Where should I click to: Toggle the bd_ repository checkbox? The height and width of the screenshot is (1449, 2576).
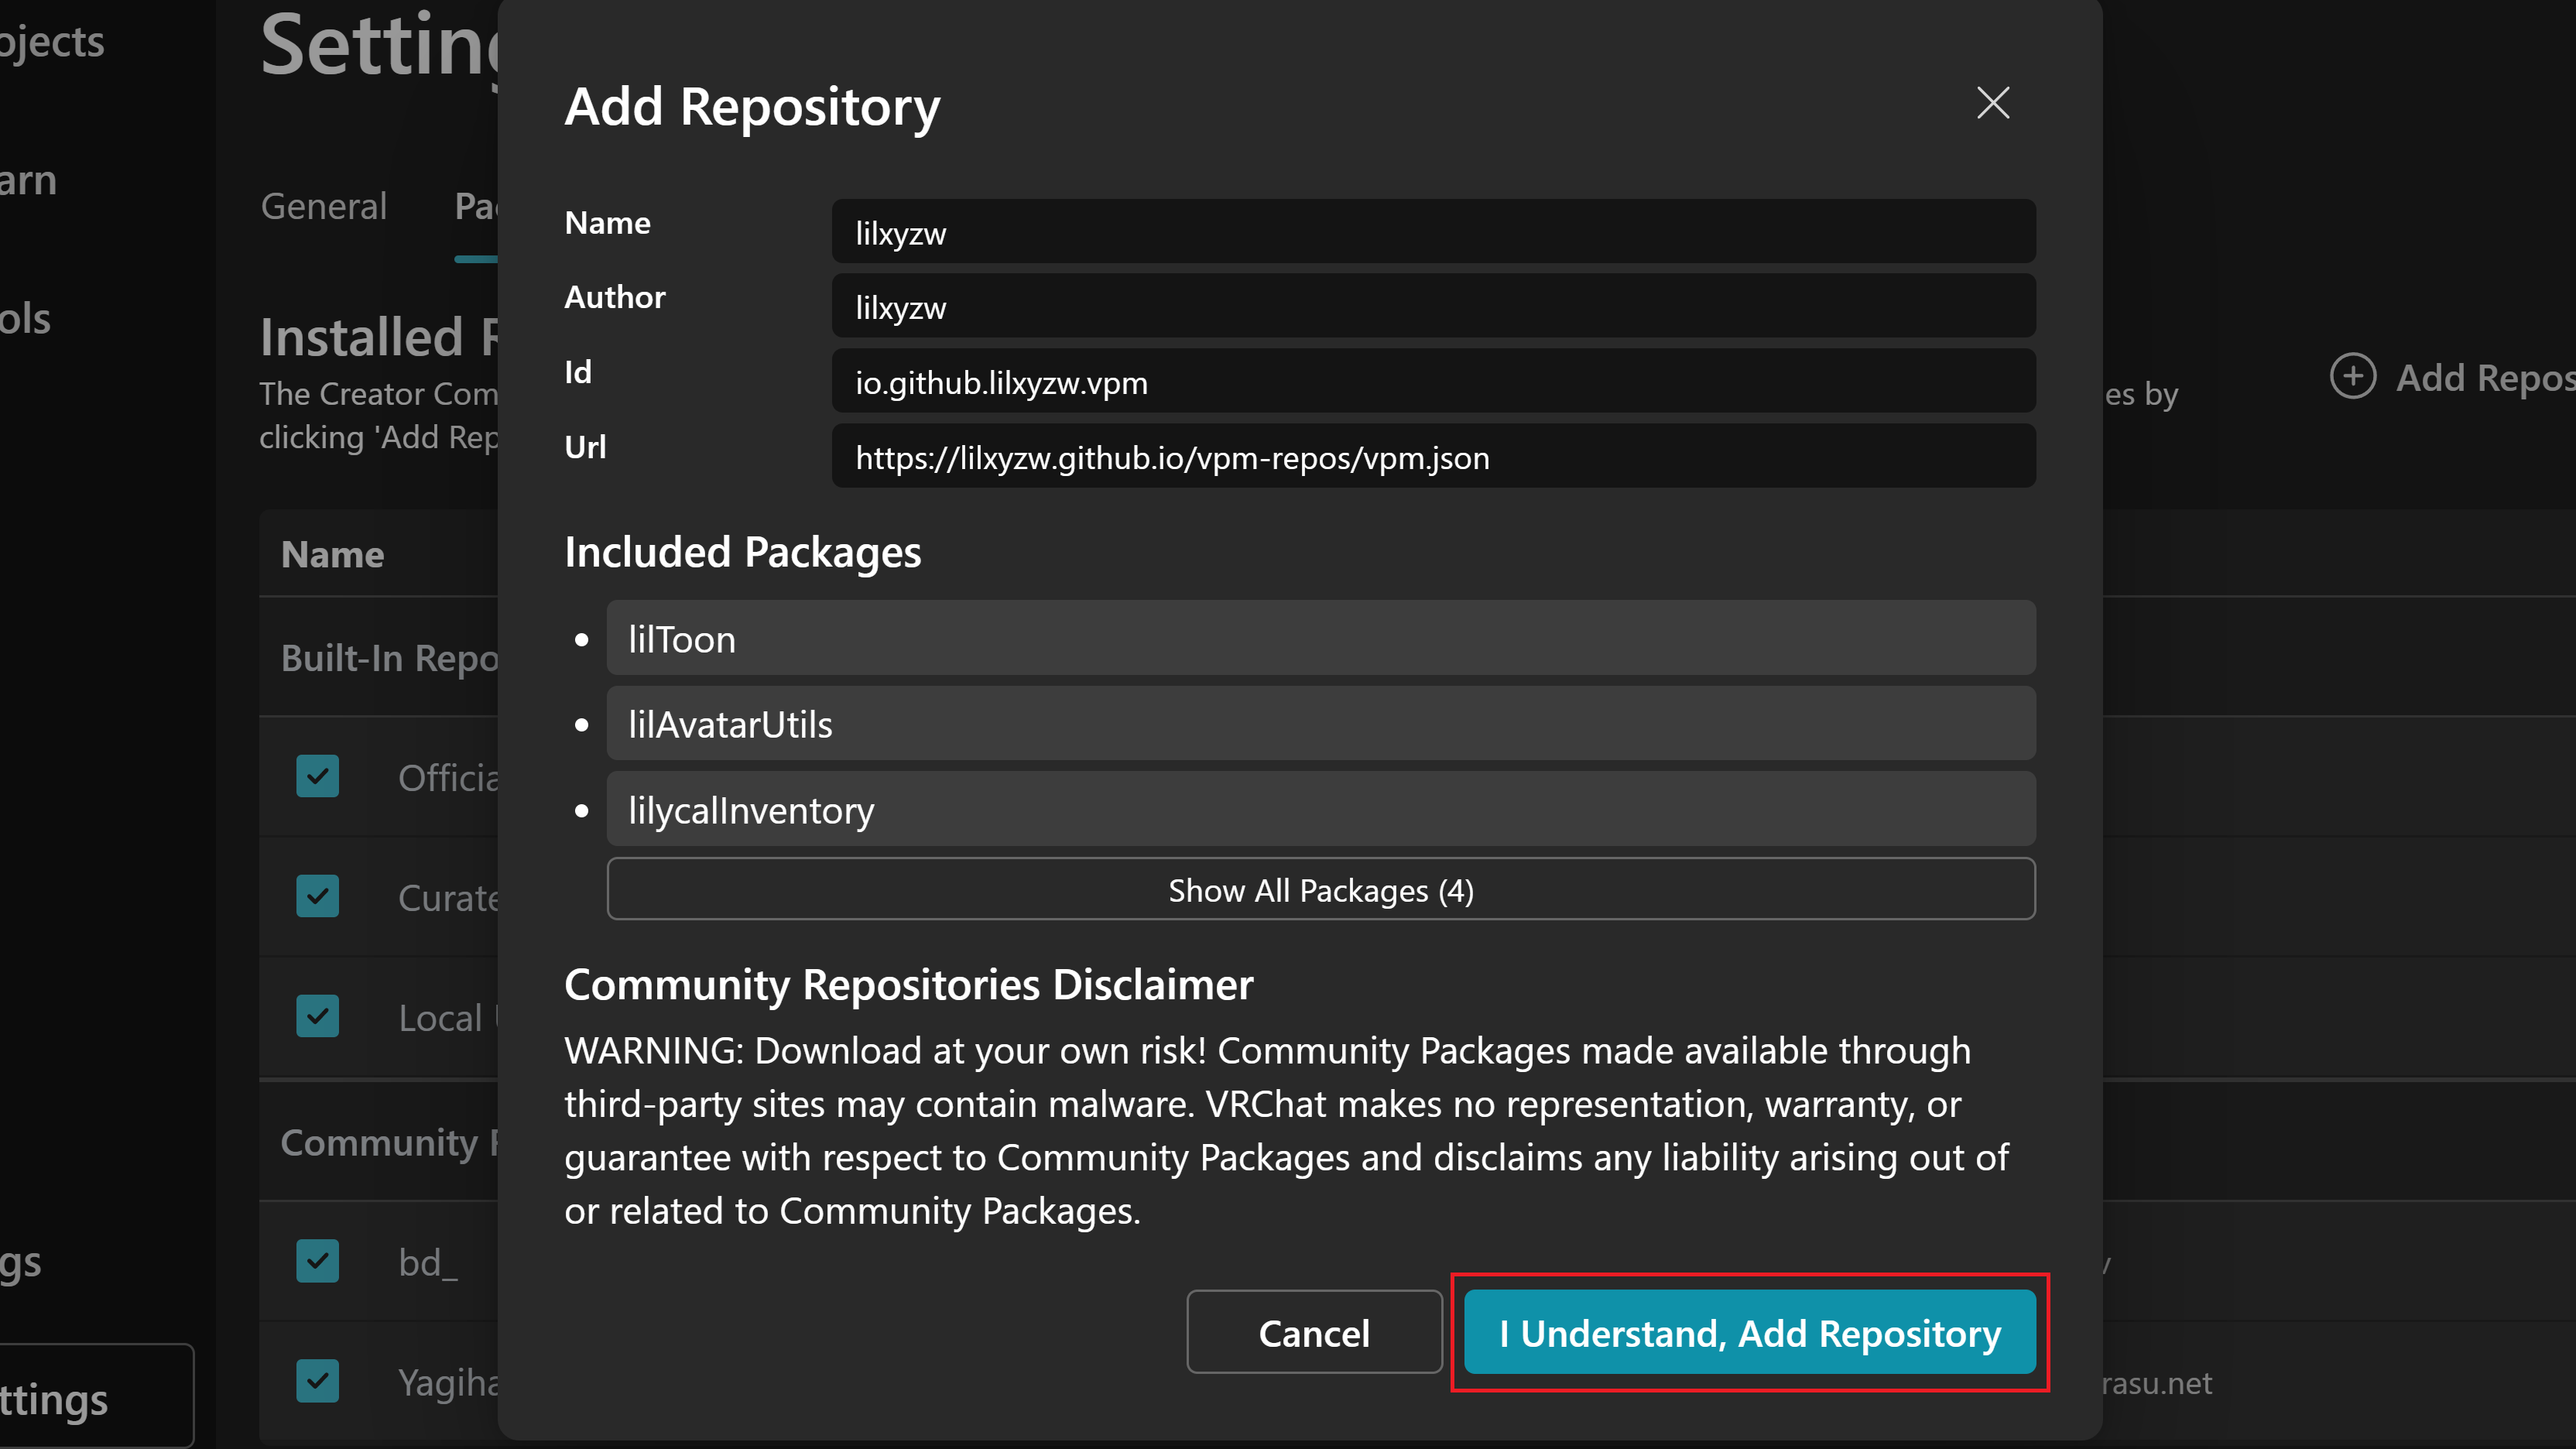317,1261
